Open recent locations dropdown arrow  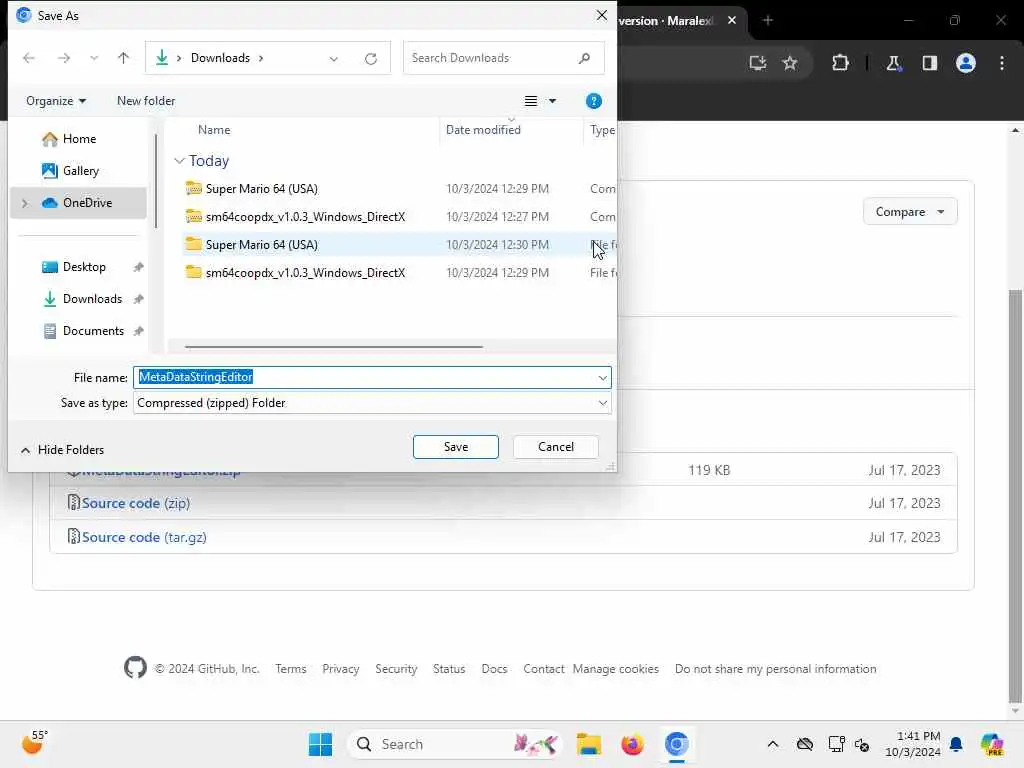point(94,58)
